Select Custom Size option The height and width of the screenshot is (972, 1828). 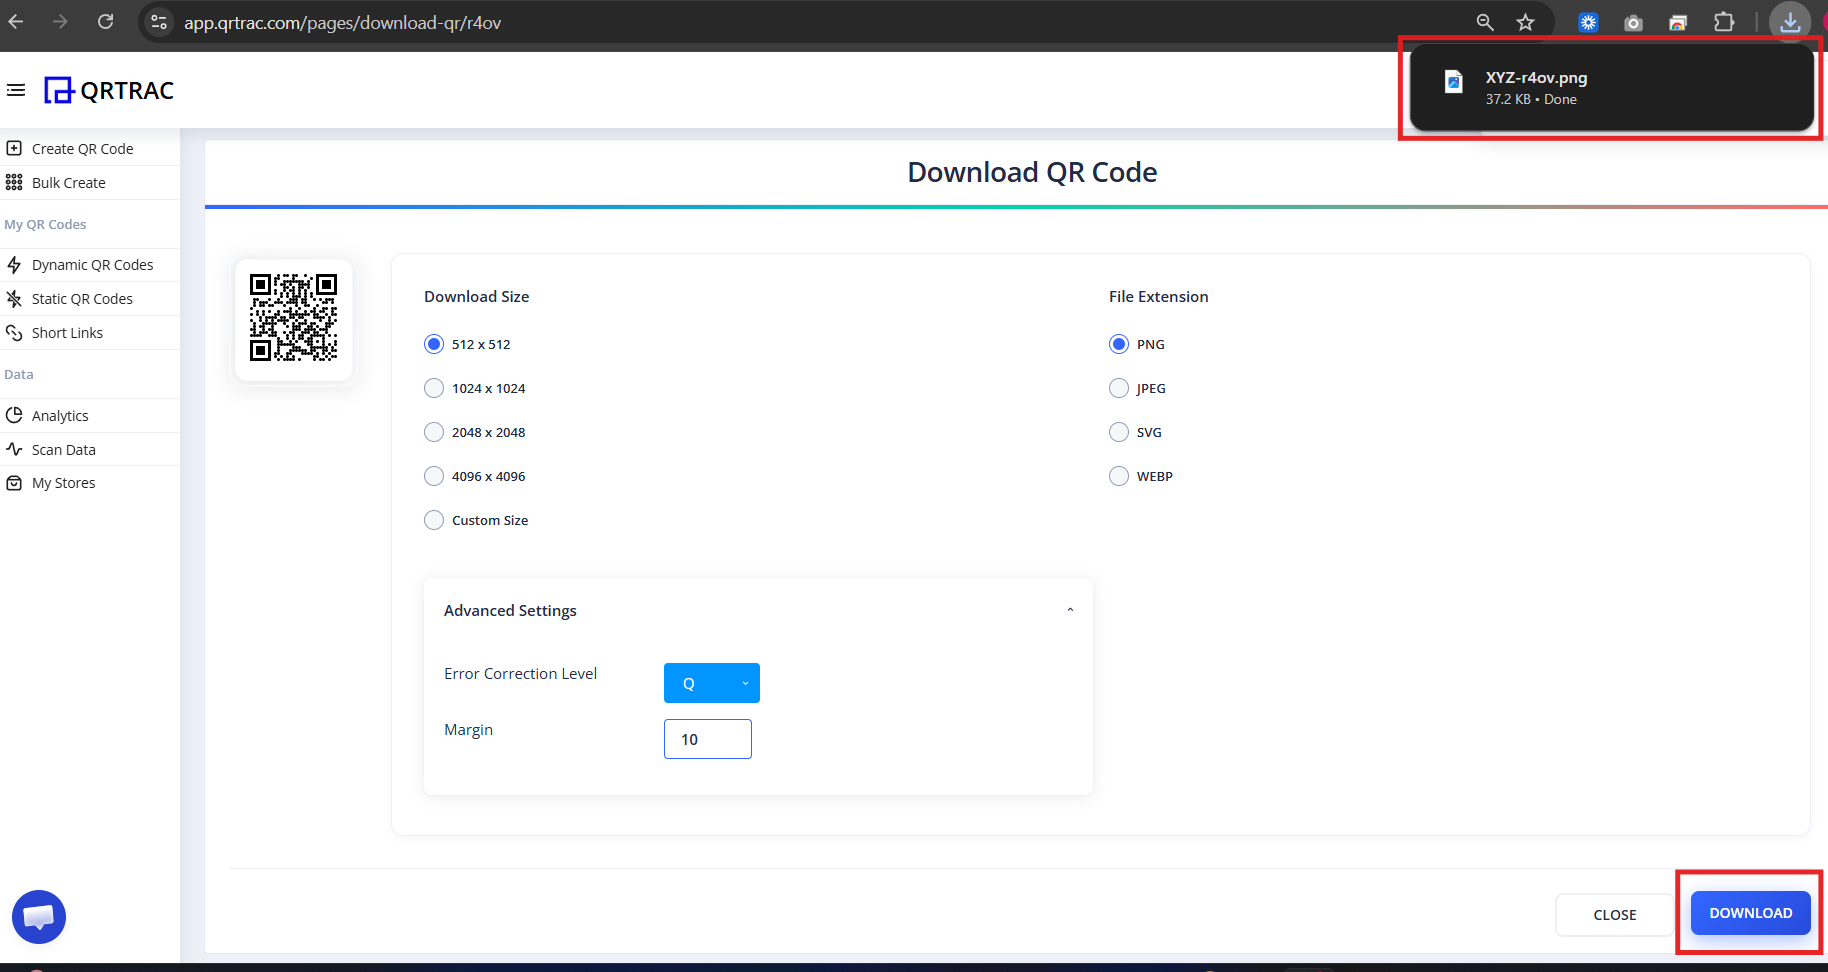click(434, 519)
